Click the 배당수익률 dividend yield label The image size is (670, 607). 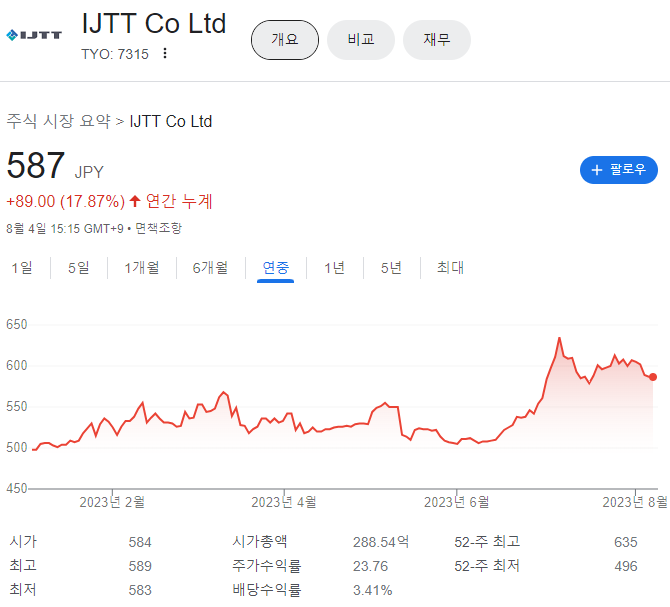tap(267, 589)
